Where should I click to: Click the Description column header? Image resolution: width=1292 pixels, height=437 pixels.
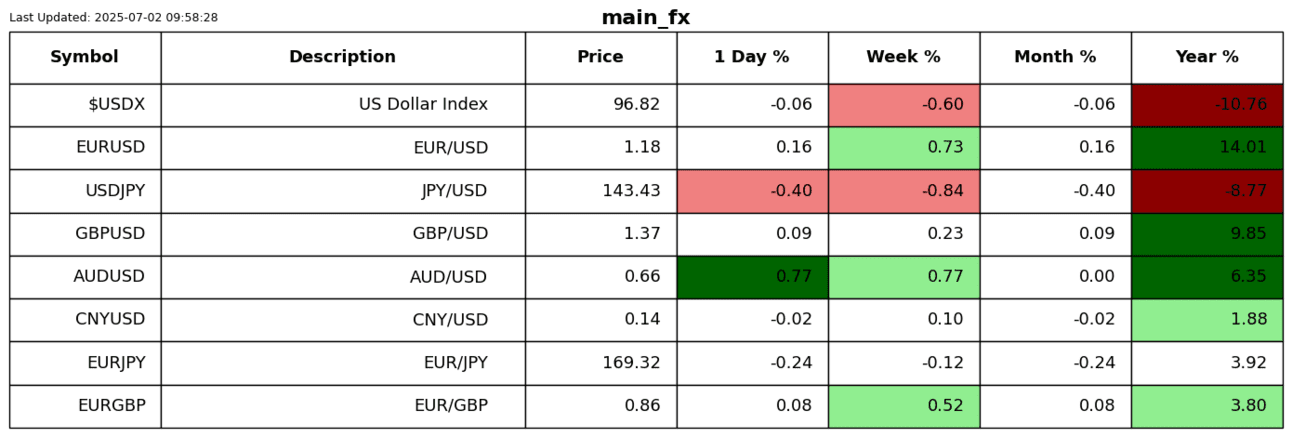coord(342,57)
